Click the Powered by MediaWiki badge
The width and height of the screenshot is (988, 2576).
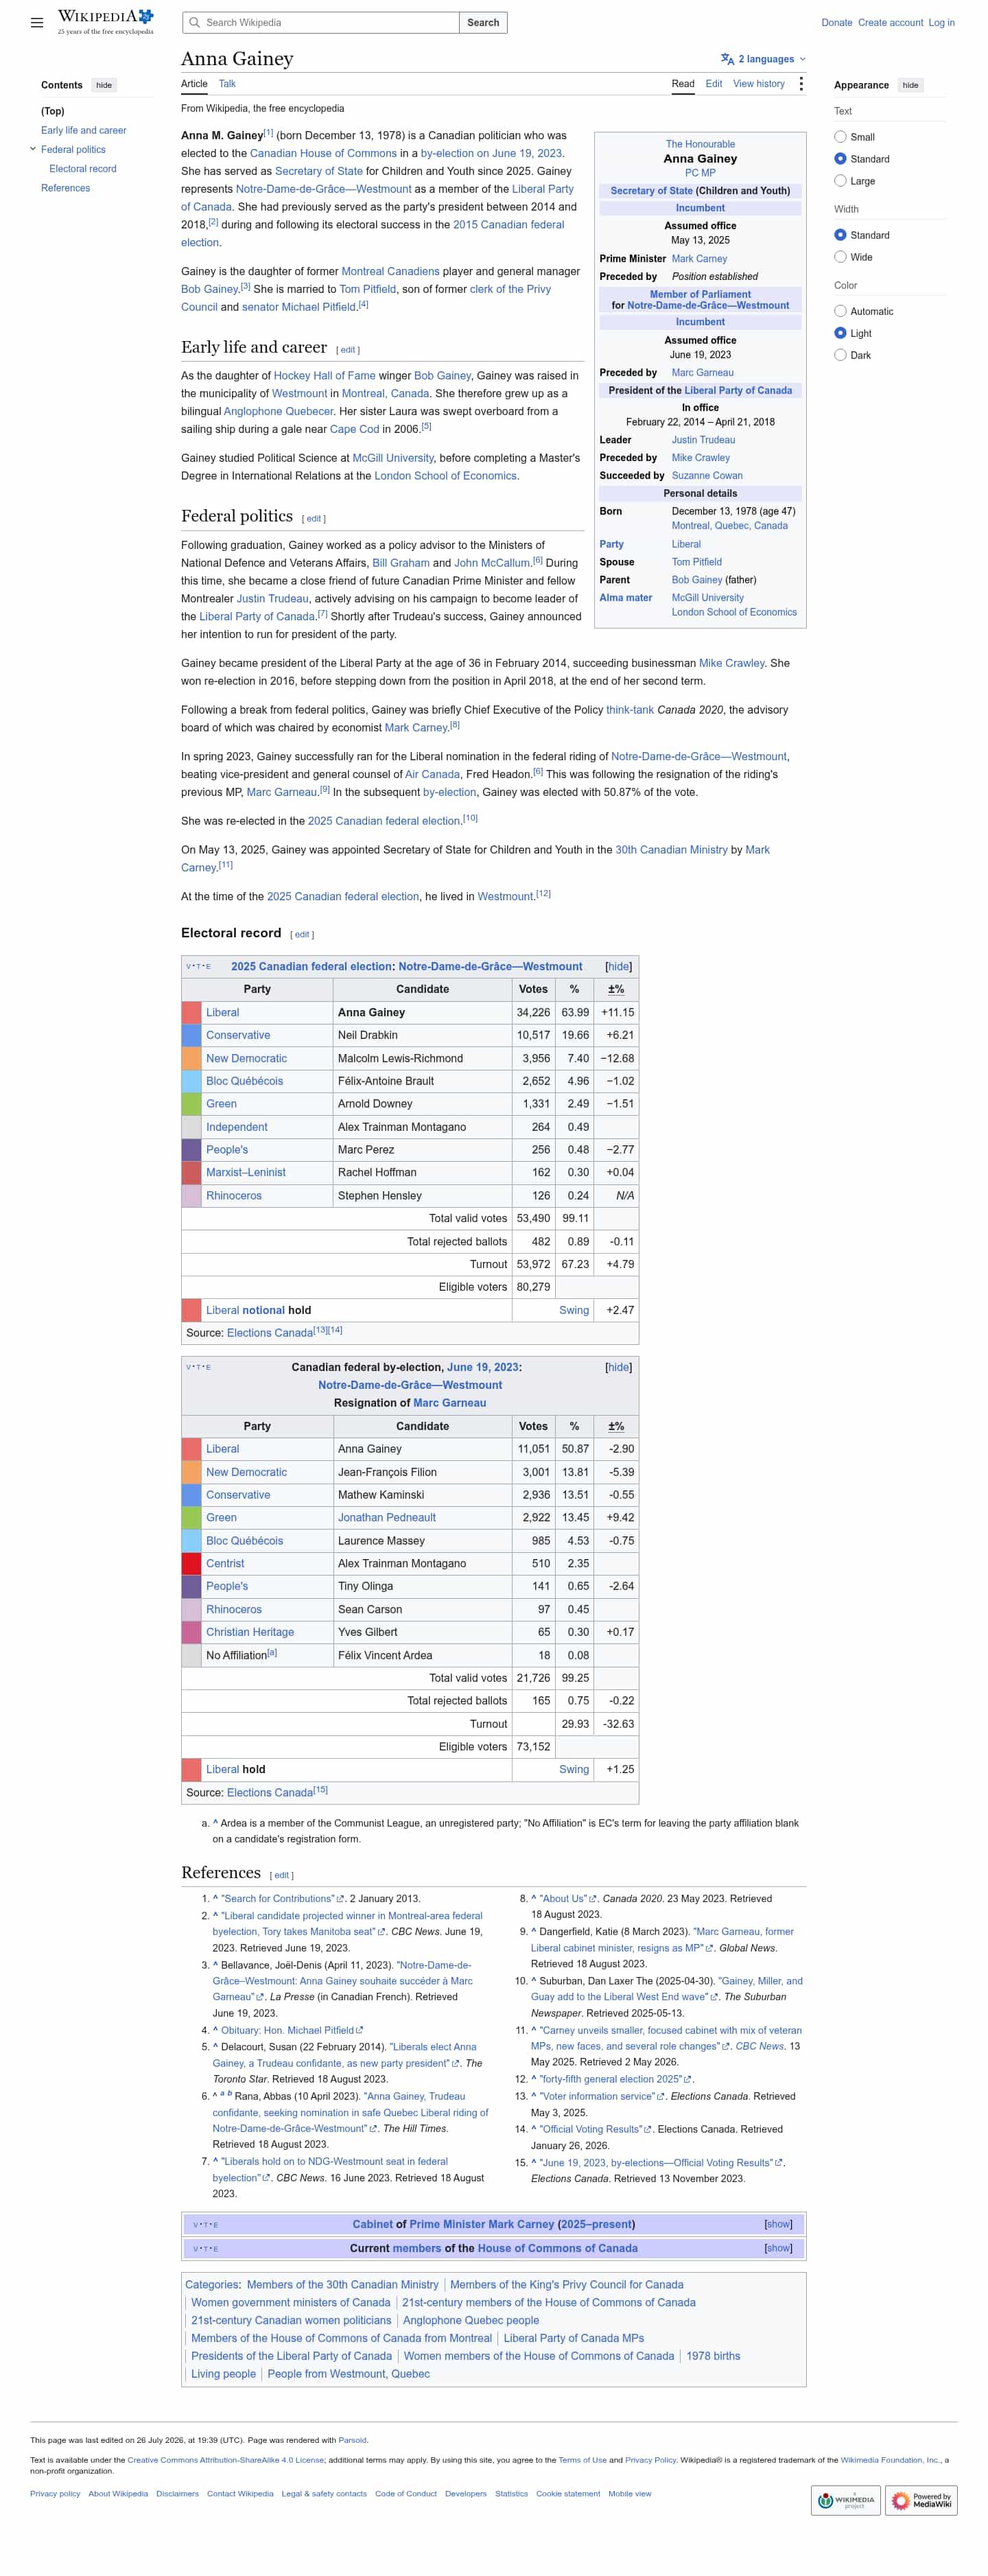922,2500
